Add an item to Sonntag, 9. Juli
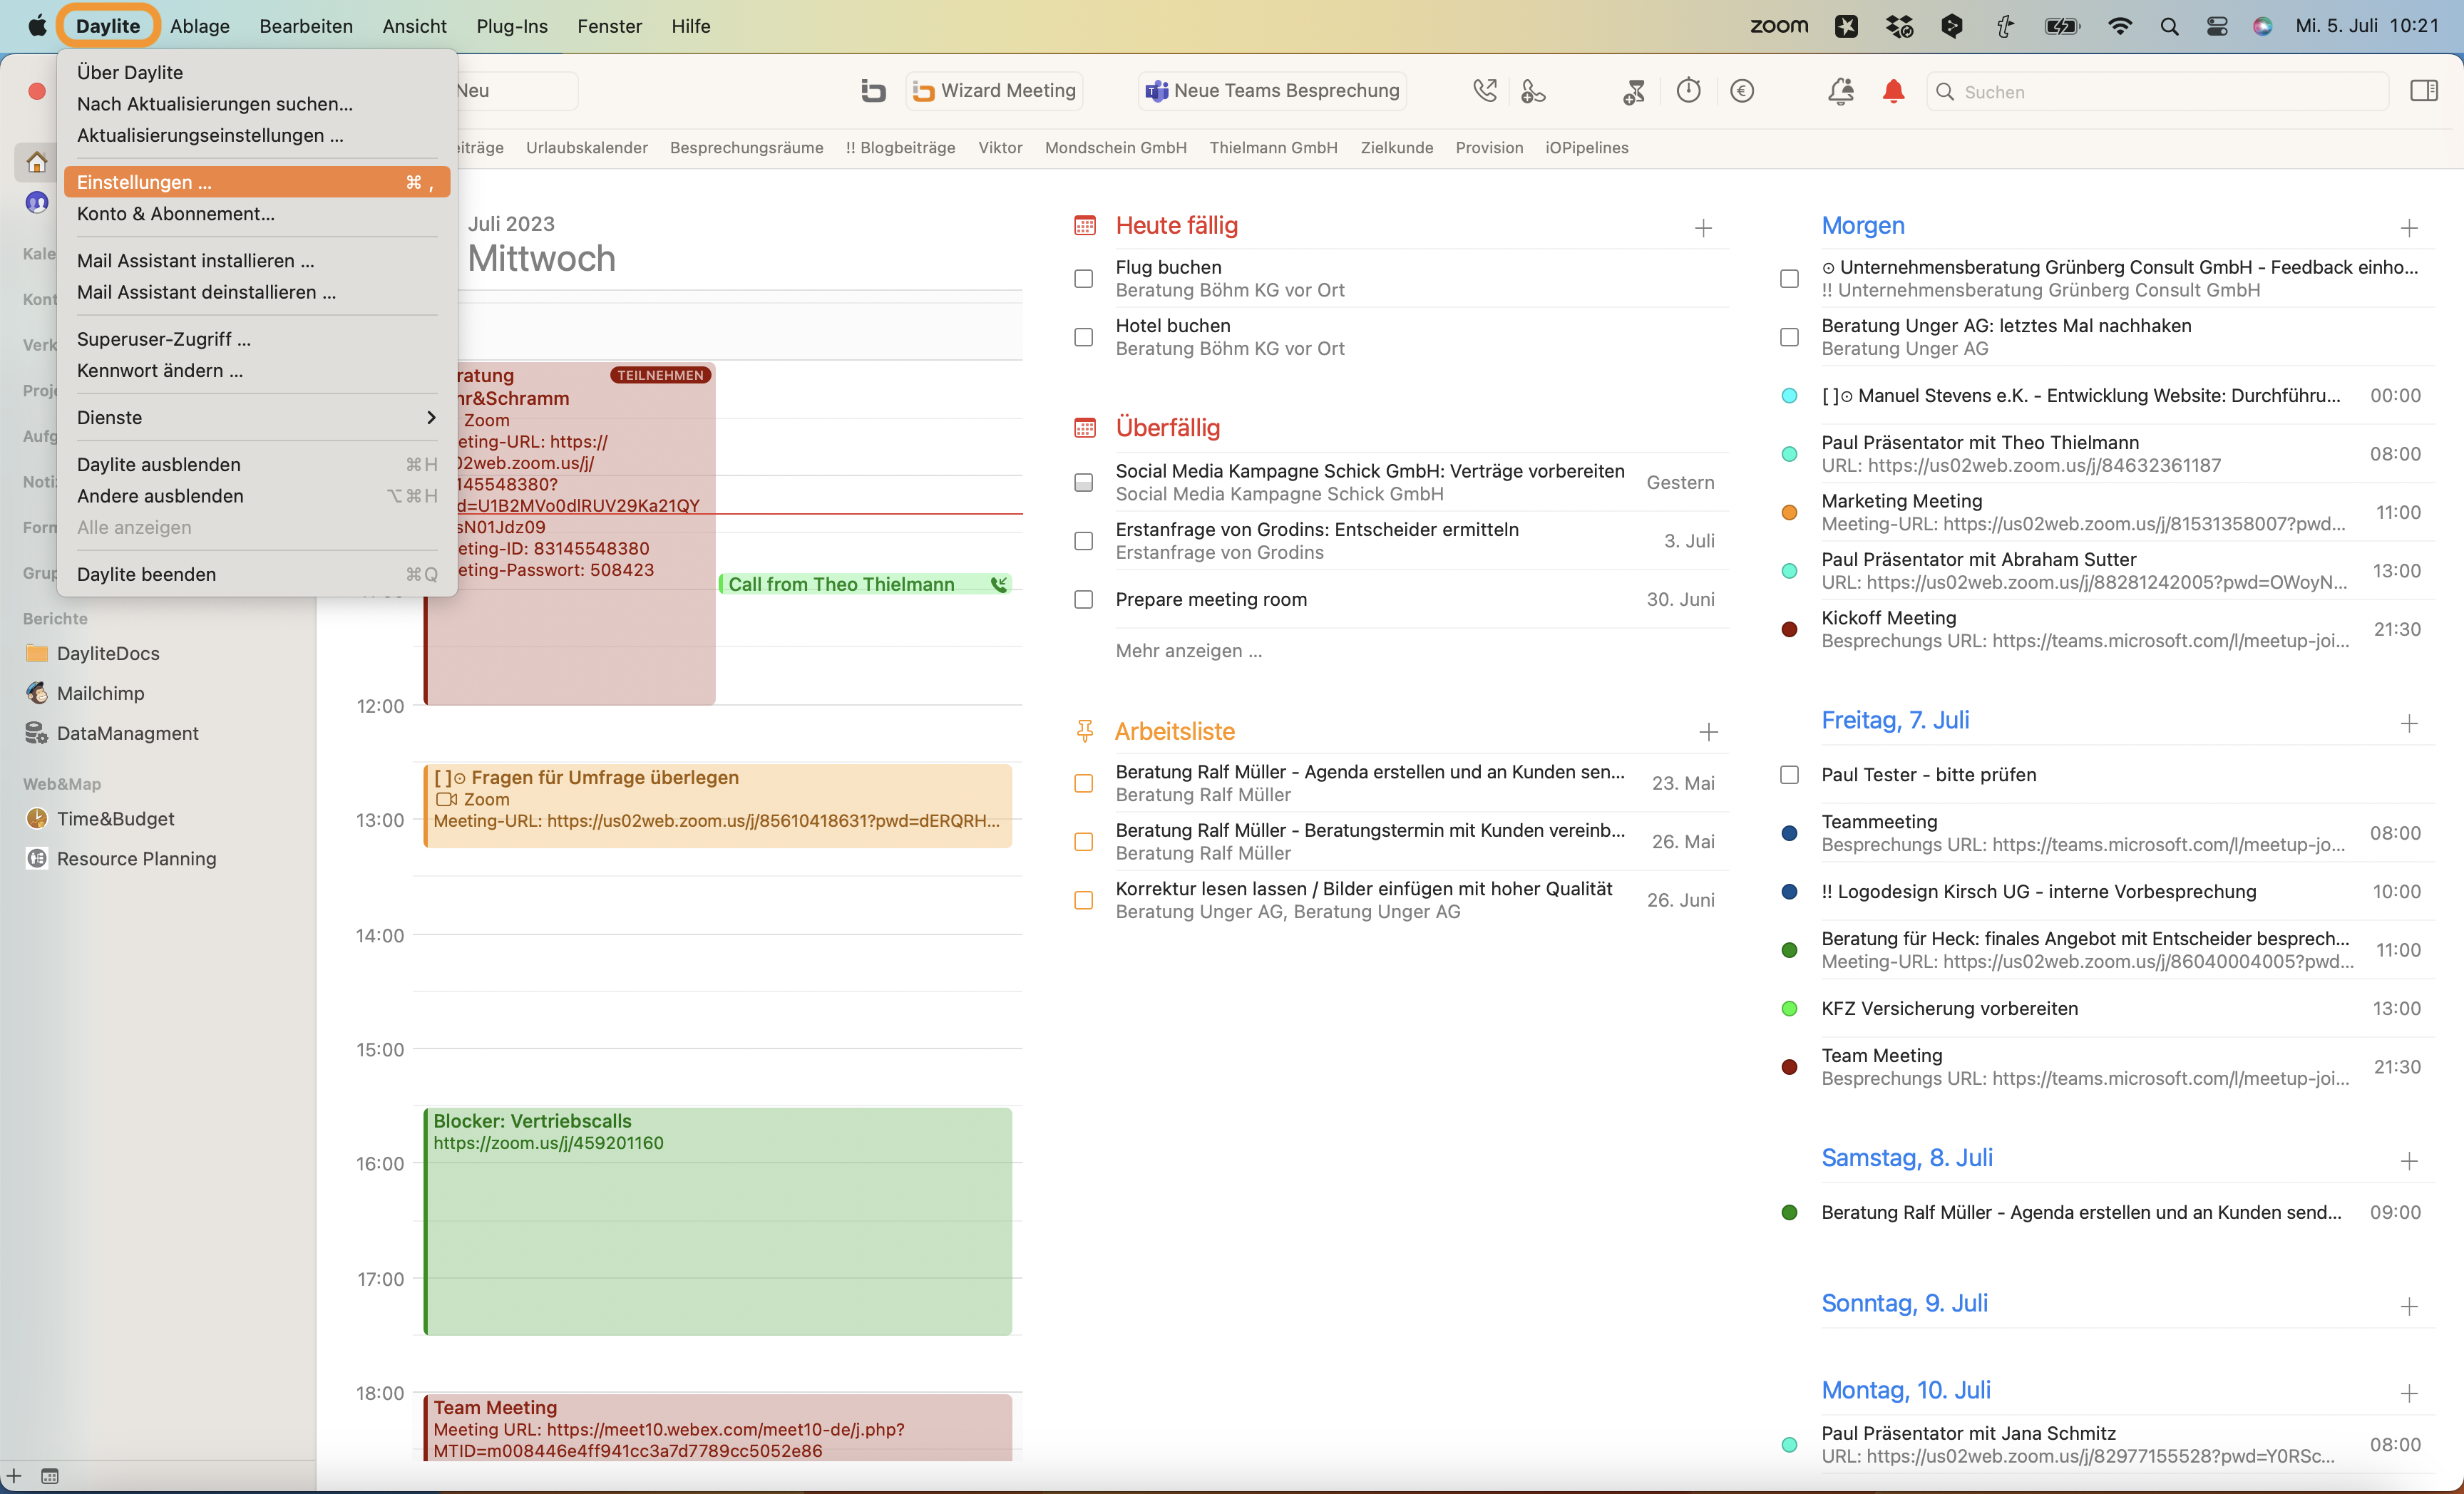 2409,1306
